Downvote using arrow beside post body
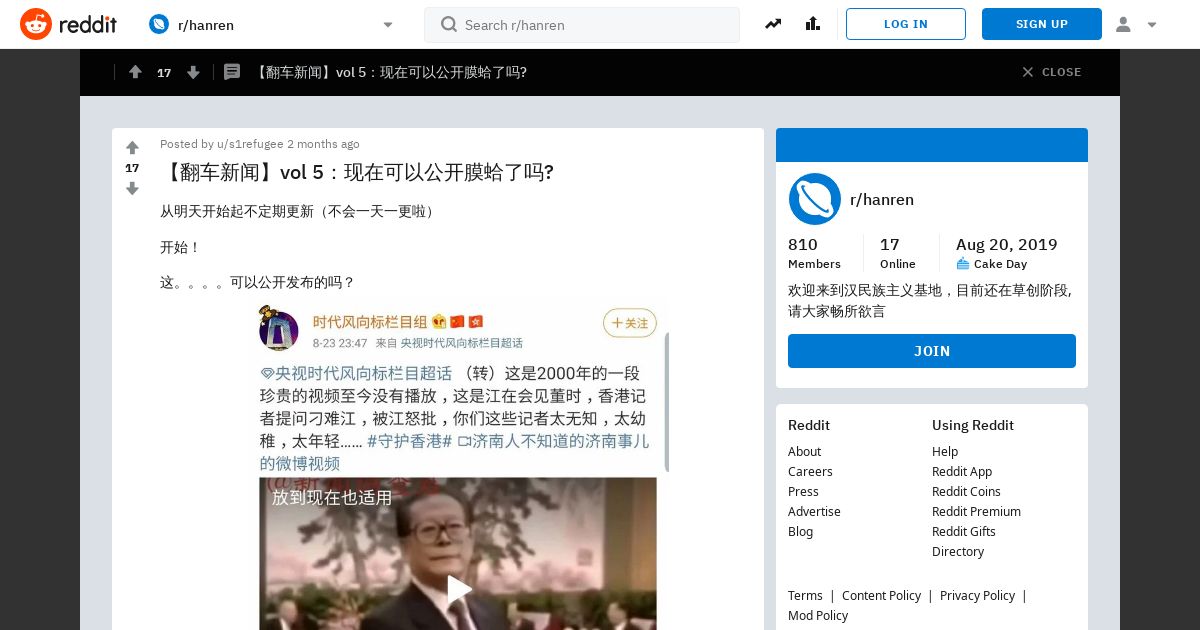 pyautogui.click(x=132, y=188)
